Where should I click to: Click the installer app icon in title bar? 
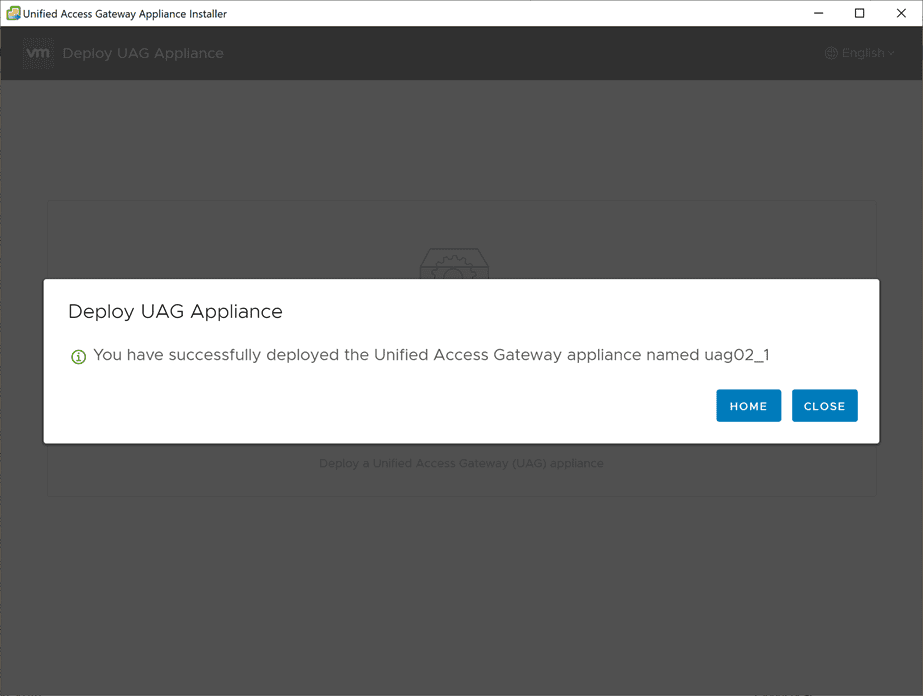pyautogui.click(x=13, y=13)
